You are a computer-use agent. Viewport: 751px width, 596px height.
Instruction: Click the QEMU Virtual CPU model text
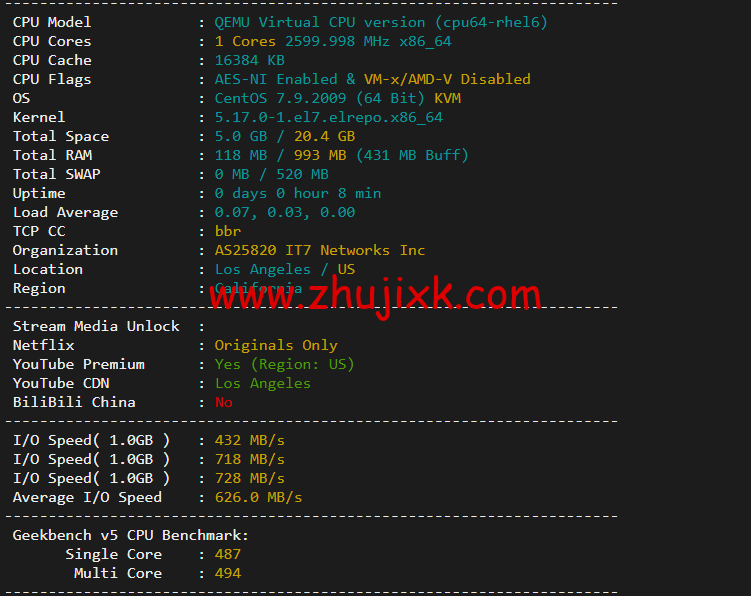(381, 23)
